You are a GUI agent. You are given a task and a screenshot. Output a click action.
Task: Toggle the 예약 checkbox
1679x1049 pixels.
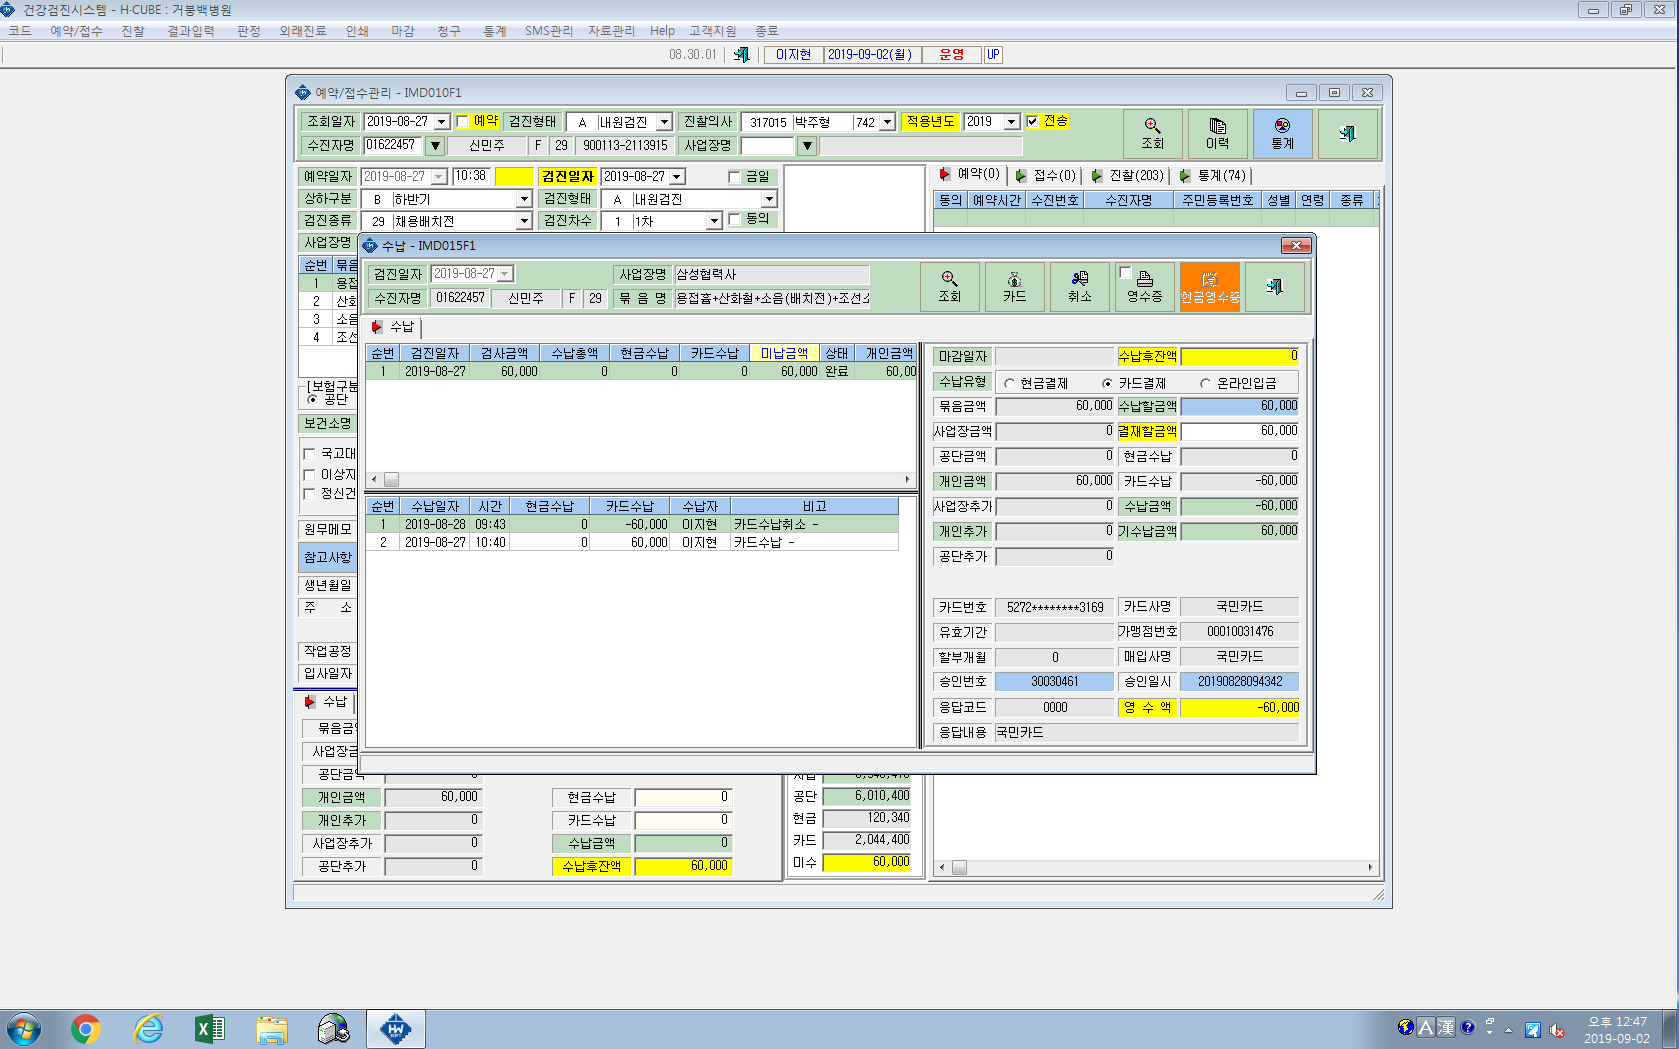point(462,121)
